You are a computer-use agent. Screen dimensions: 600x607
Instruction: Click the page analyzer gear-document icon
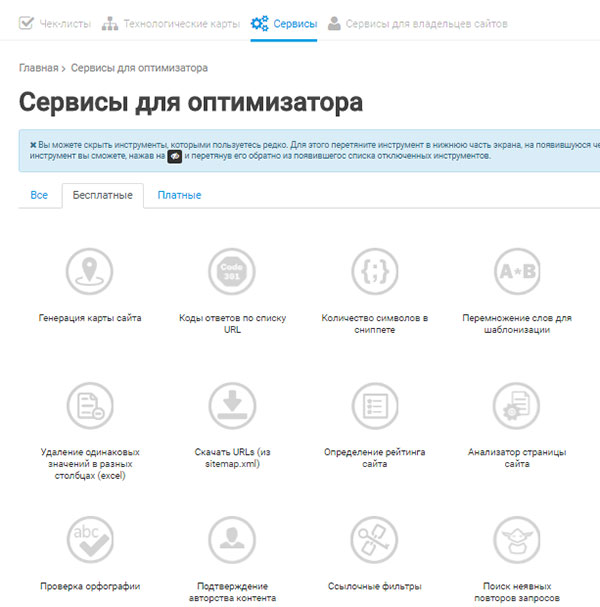tap(516, 406)
